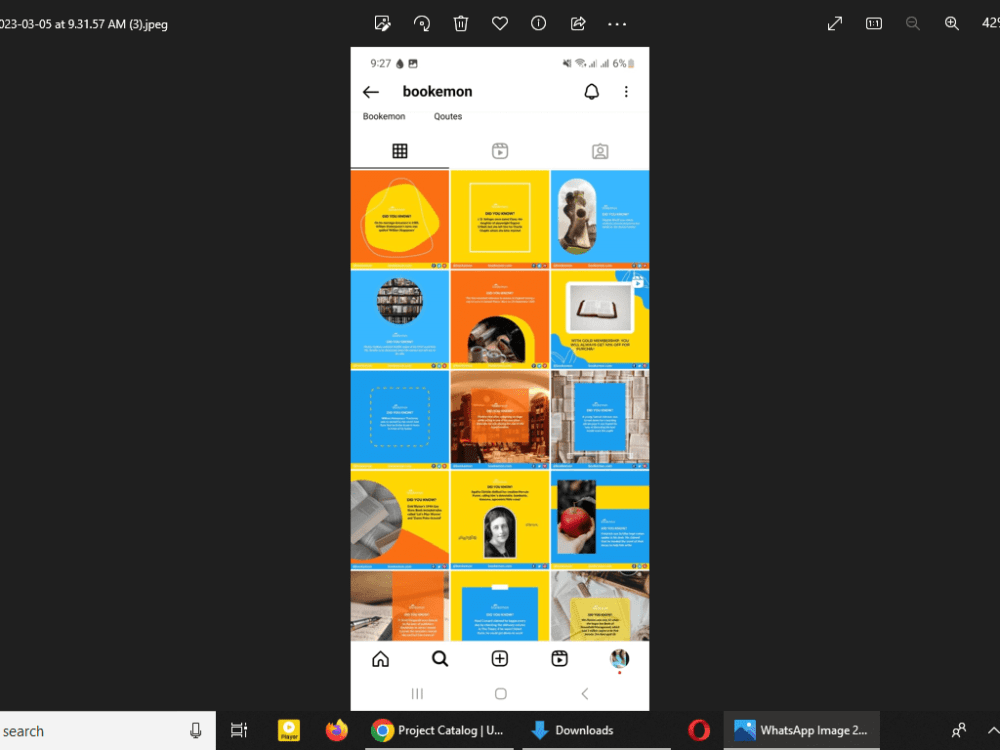The height and width of the screenshot is (750, 1000).
Task: Open the yellow Player app in taskbar
Action: click(x=289, y=730)
